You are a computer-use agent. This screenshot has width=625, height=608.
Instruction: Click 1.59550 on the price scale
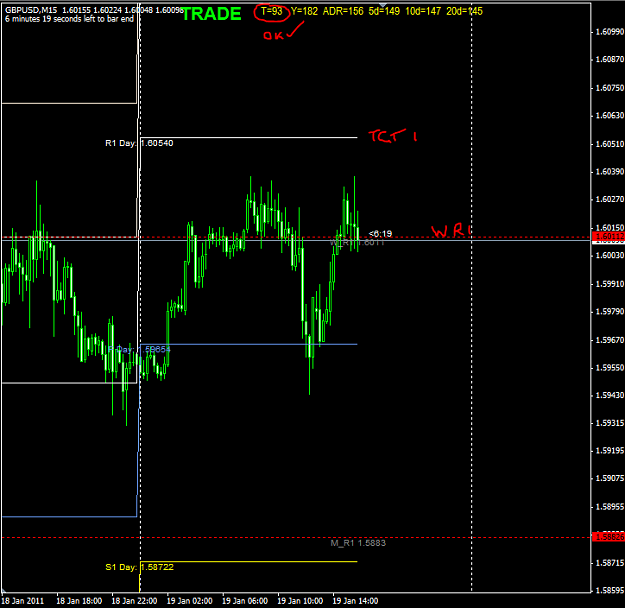(x=609, y=368)
